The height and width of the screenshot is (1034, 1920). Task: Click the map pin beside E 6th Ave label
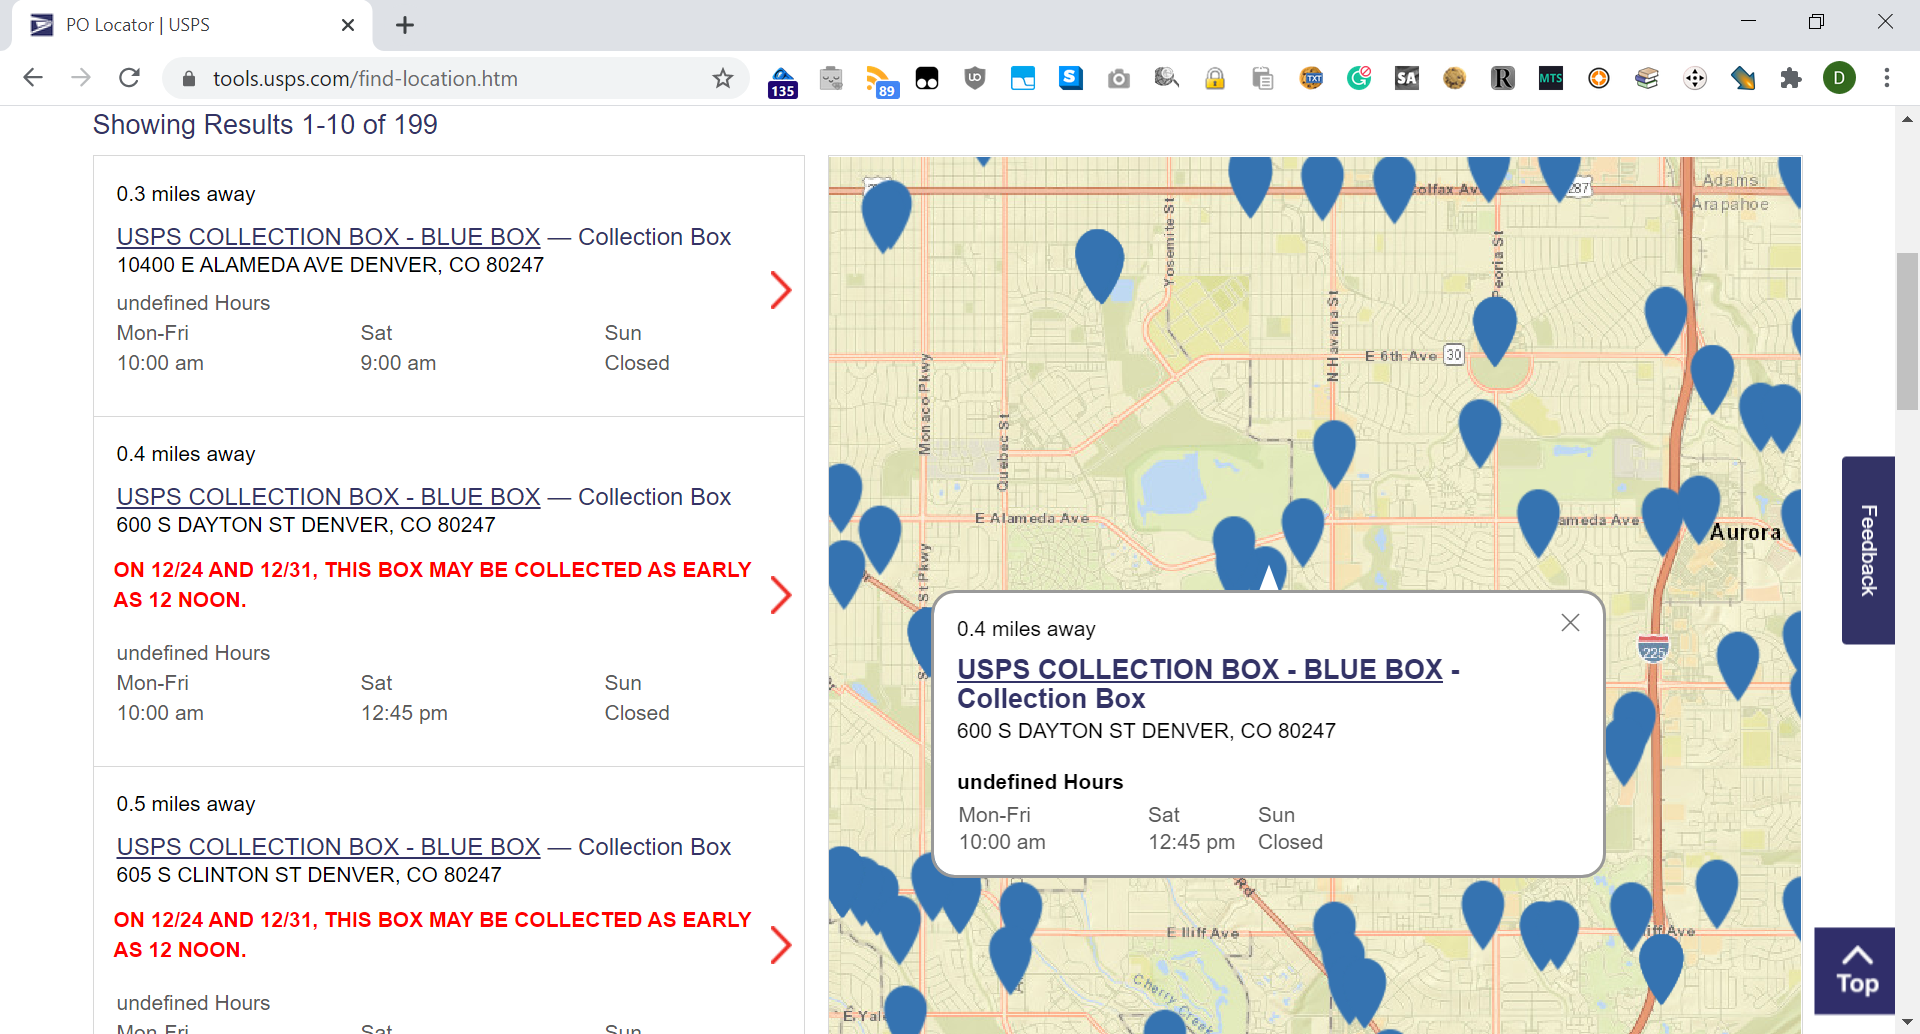click(1494, 328)
